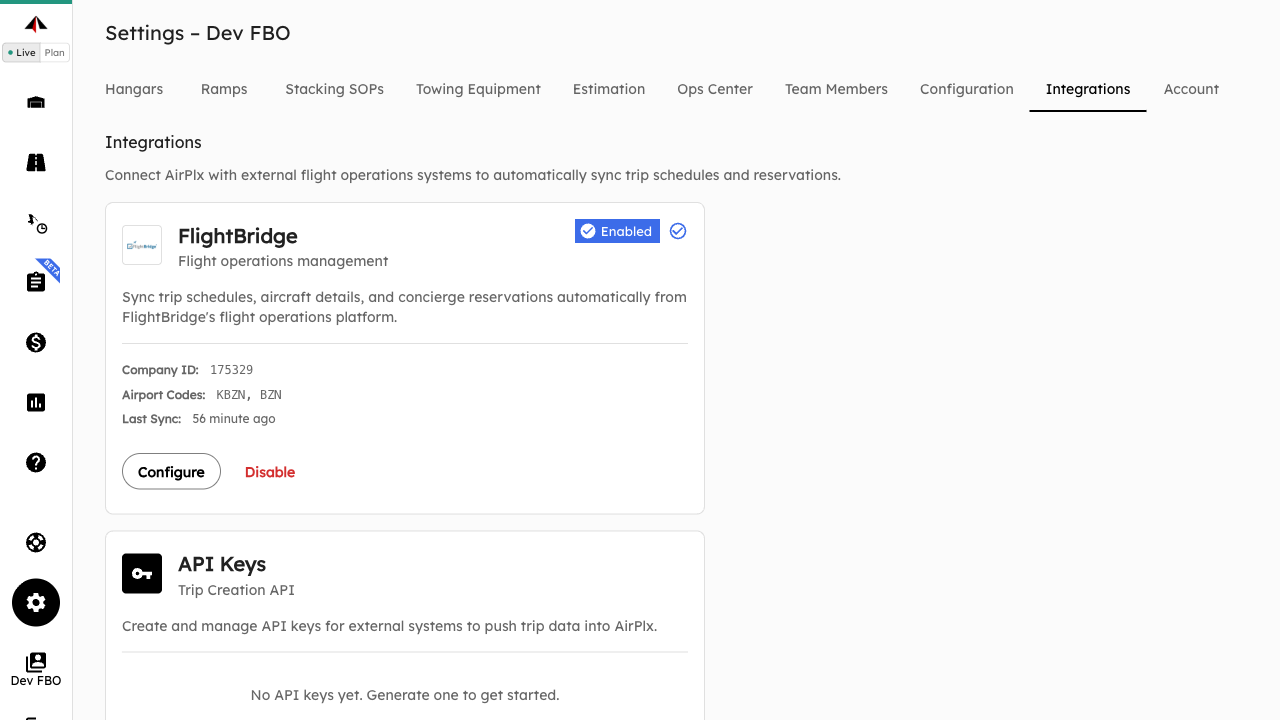
Task: Switch to the Team Members tab
Action: (836, 89)
